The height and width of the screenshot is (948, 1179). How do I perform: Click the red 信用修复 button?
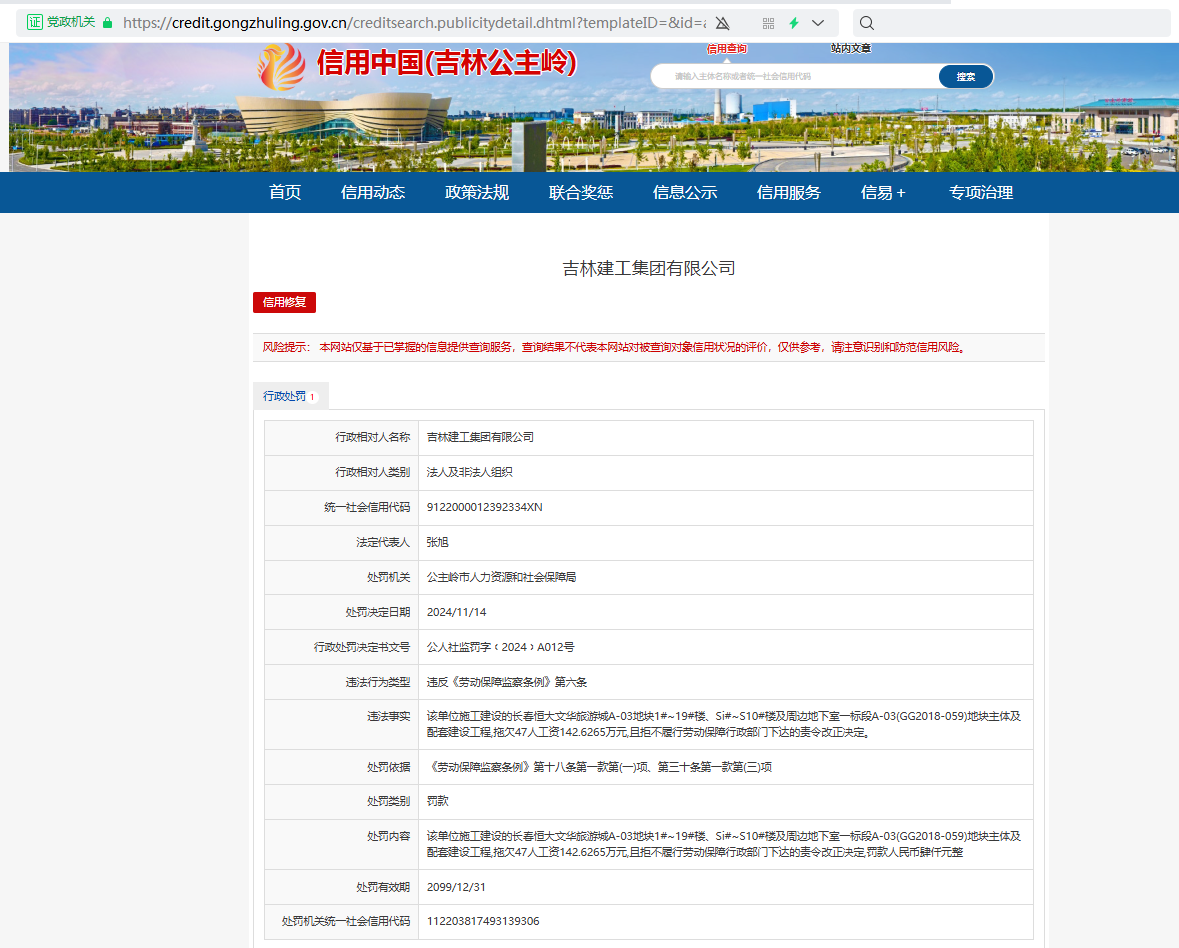pos(284,302)
